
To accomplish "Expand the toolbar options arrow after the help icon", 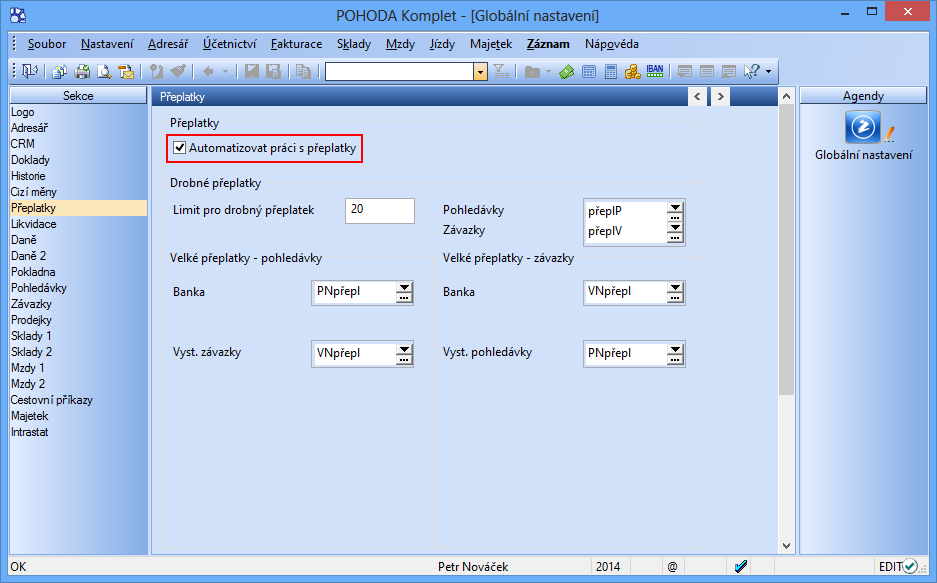I will 768,72.
